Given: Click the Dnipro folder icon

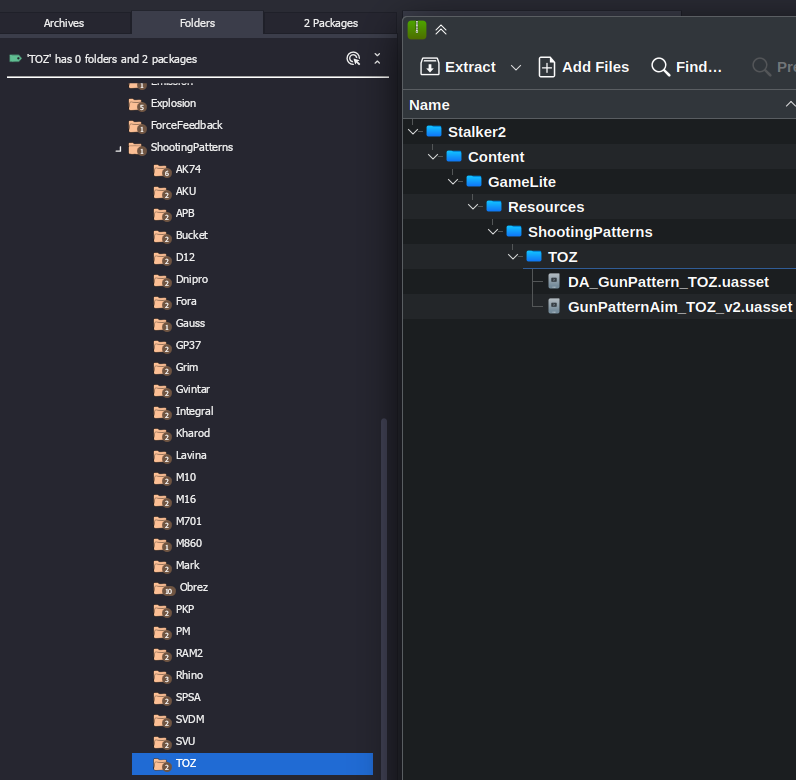Looking at the screenshot, I should (x=162, y=280).
